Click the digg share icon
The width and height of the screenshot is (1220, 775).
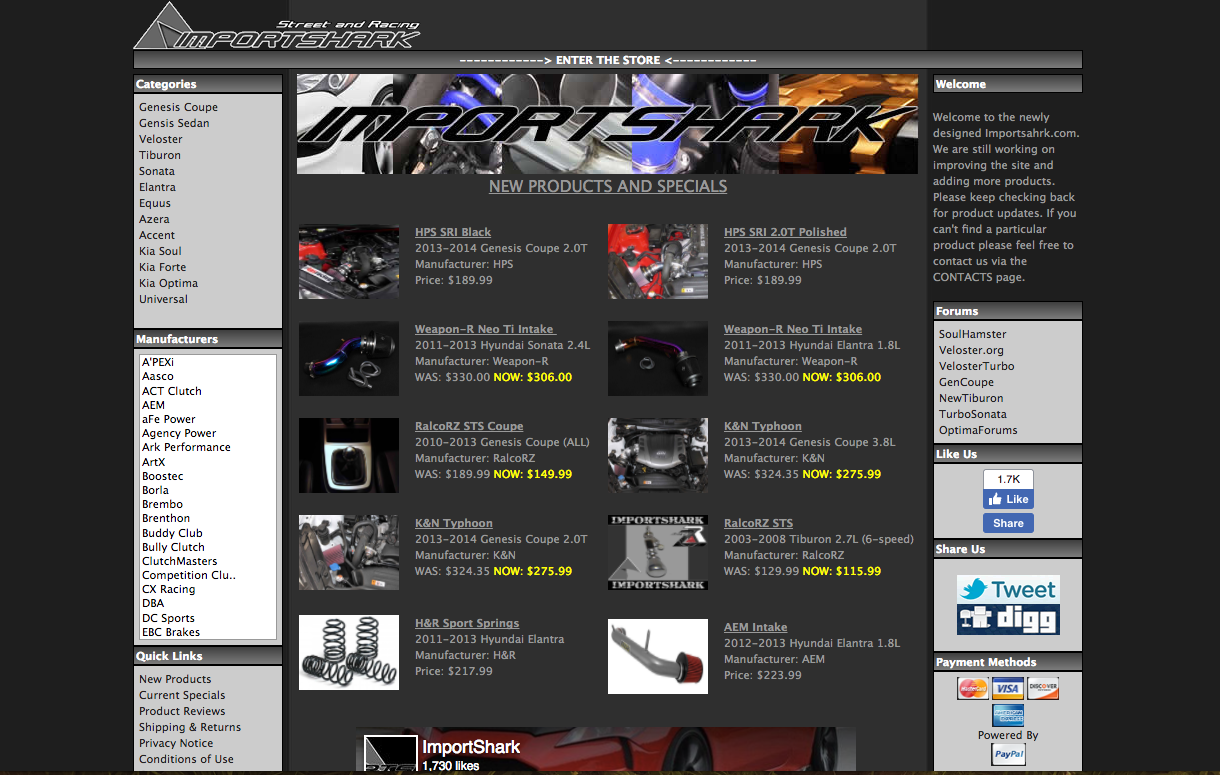click(1008, 619)
